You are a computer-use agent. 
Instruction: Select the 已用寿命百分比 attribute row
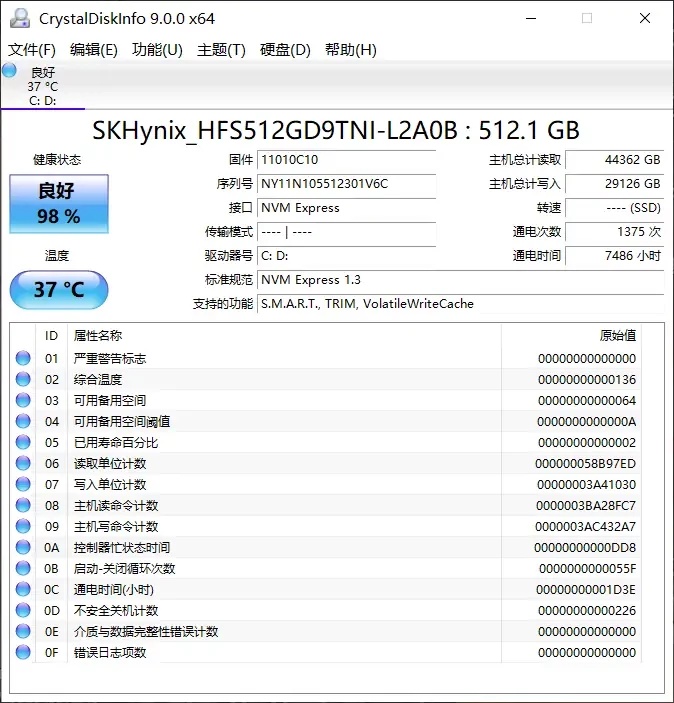[x=326, y=443]
